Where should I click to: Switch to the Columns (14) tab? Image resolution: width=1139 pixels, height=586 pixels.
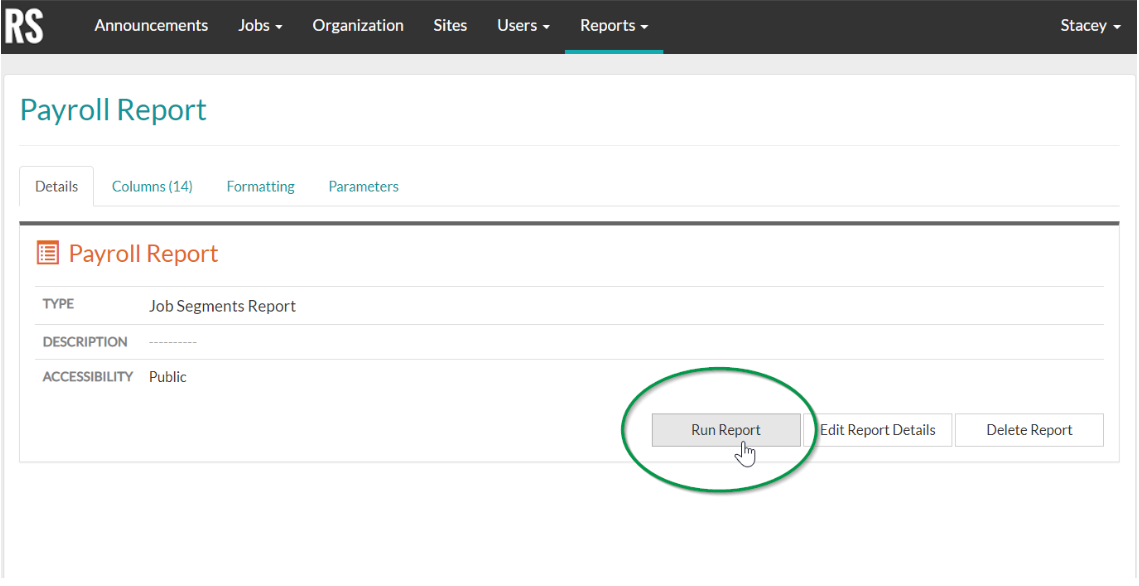pyautogui.click(x=152, y=186)
